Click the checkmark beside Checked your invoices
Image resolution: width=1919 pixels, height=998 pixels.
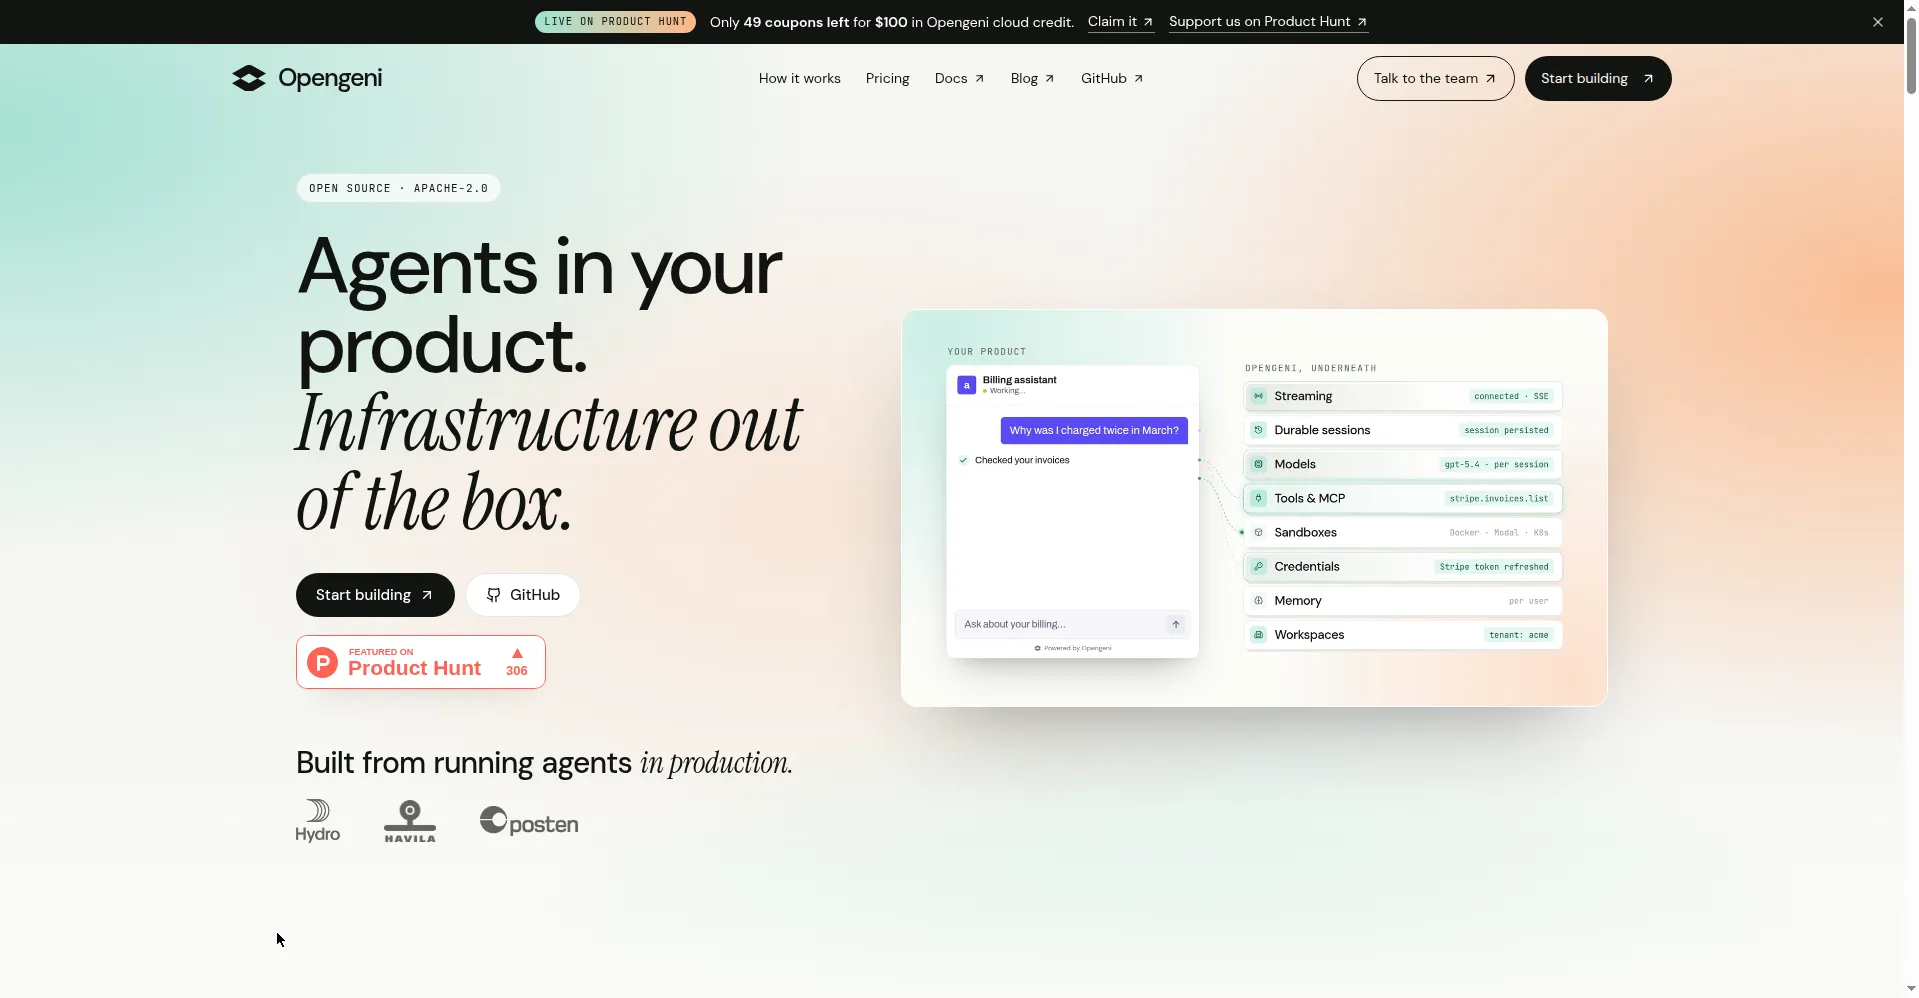[x=963, y=460]
